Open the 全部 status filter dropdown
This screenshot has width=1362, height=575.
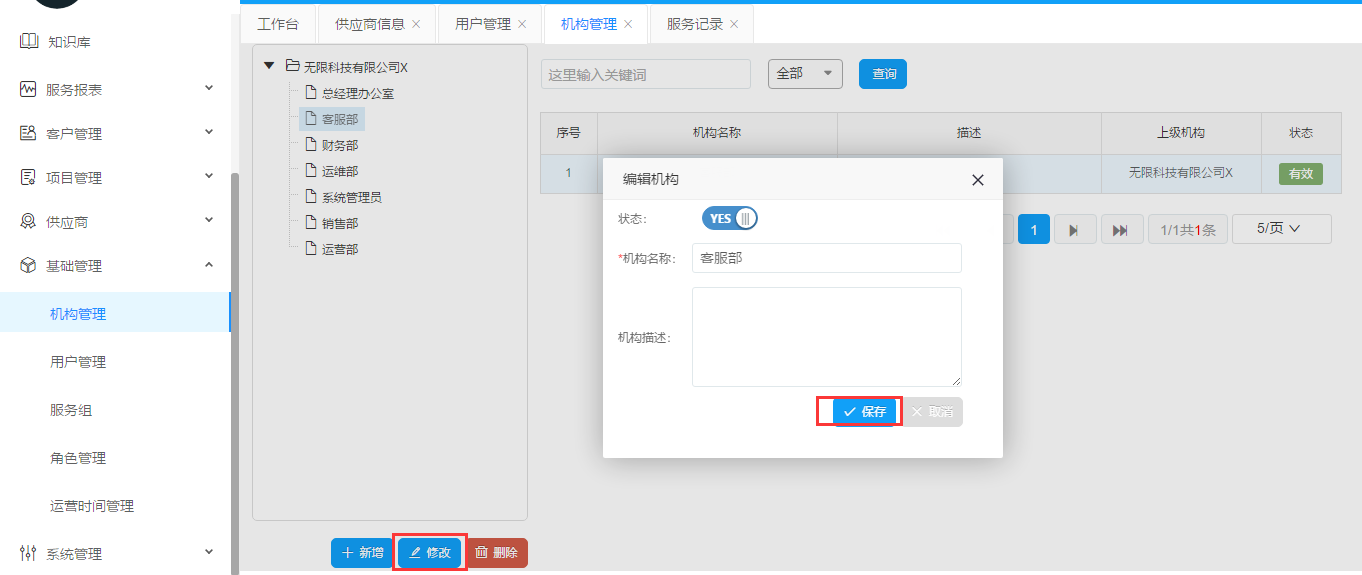(x=805, y=74)
